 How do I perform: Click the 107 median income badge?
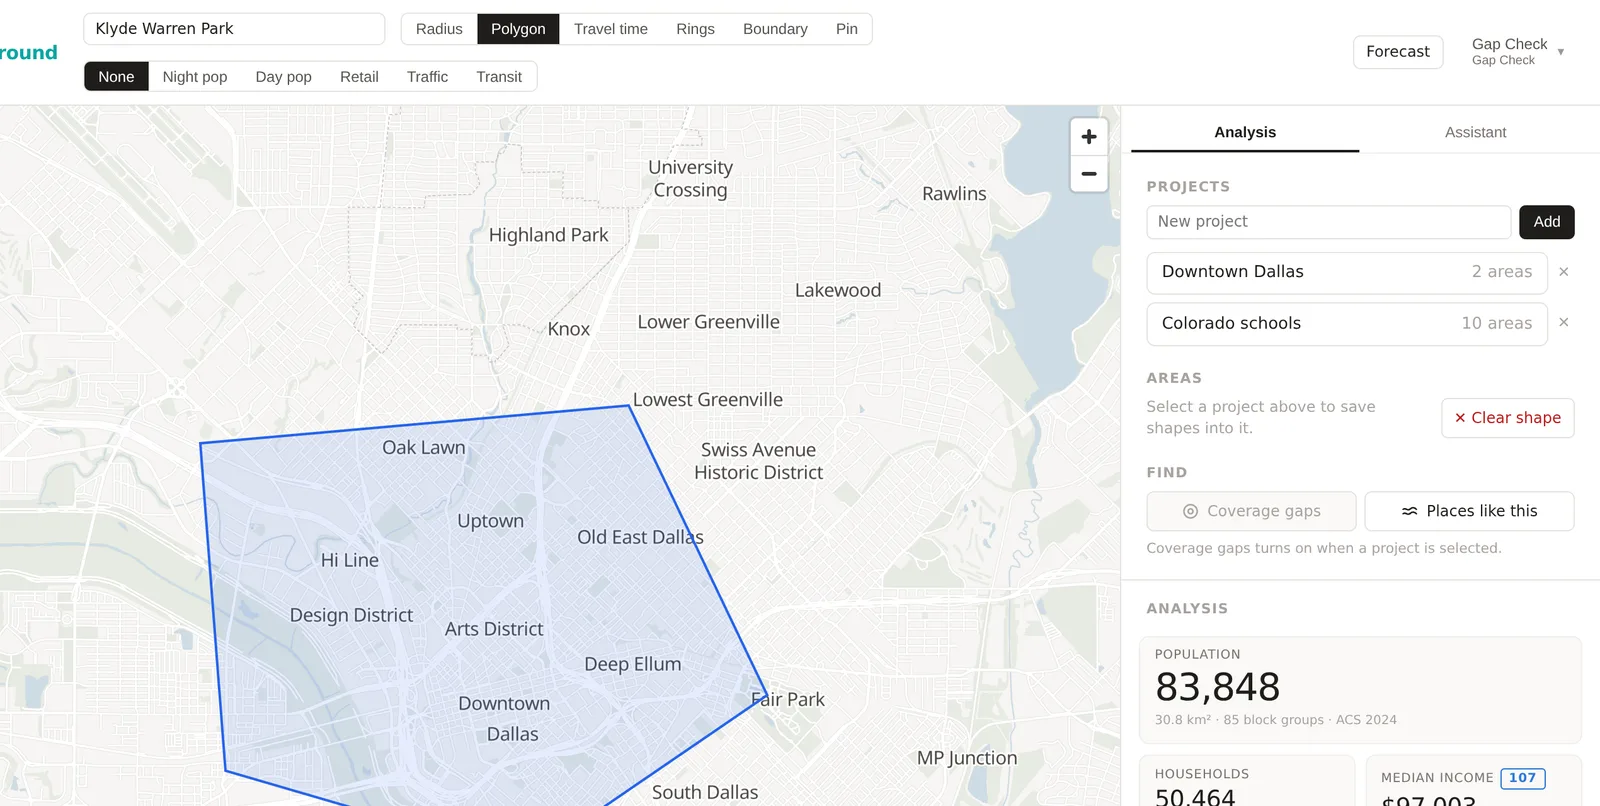pyautogui.click(x=1523, y=778)
